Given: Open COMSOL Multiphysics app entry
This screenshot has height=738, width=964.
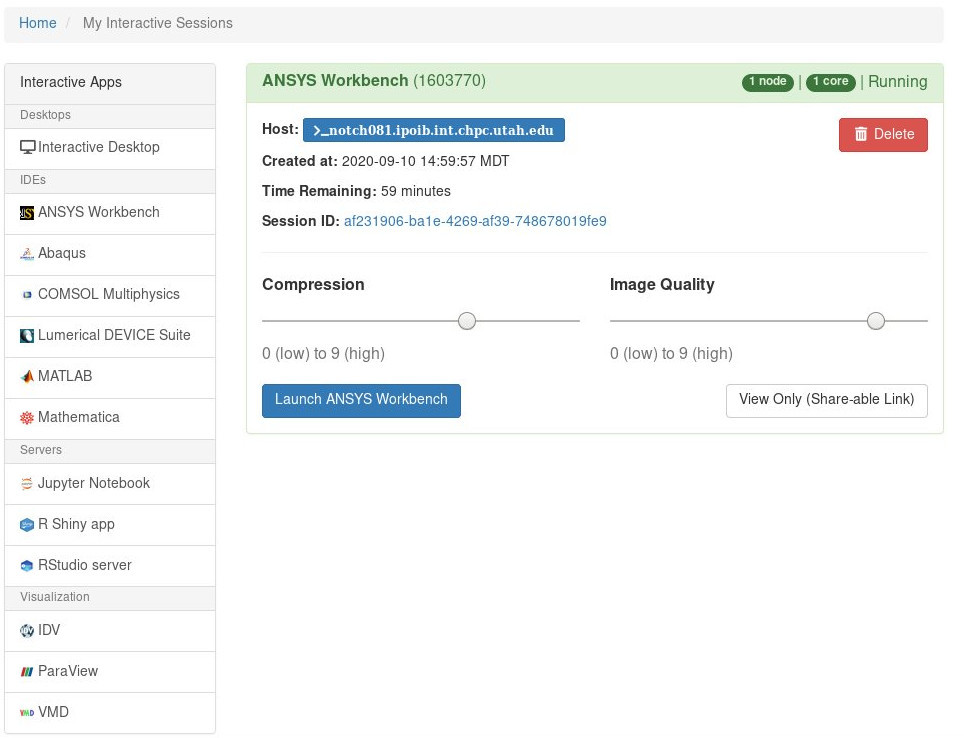Looking at the screenshot, I should pos(110,296).
